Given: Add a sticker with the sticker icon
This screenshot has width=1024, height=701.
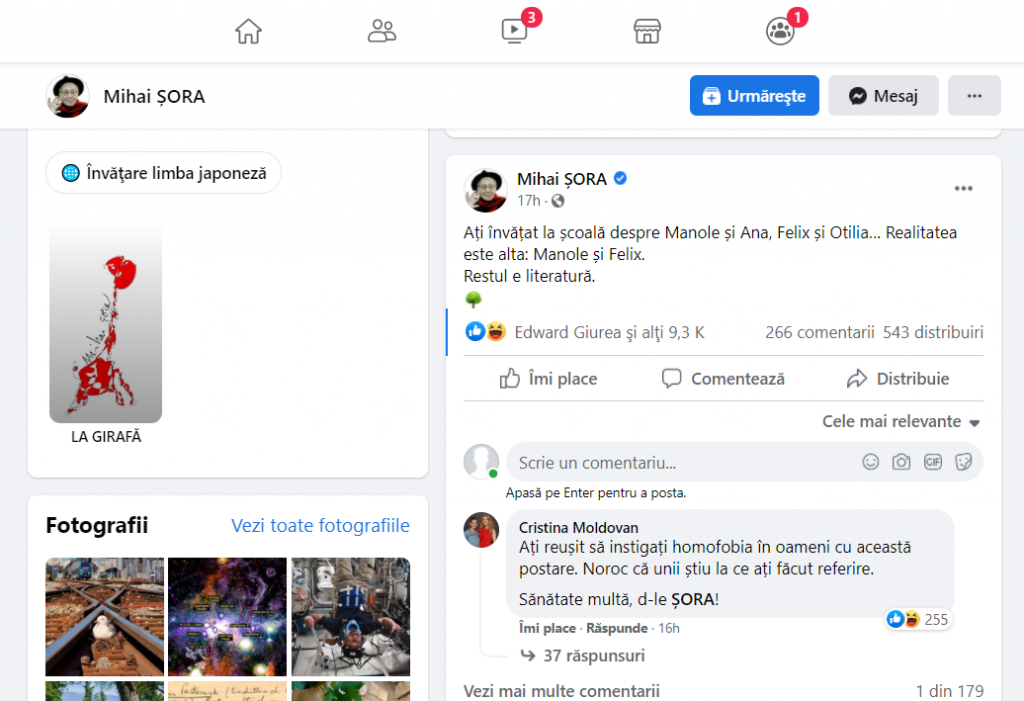Looking at the screenshot, I should tap(963, 463).
